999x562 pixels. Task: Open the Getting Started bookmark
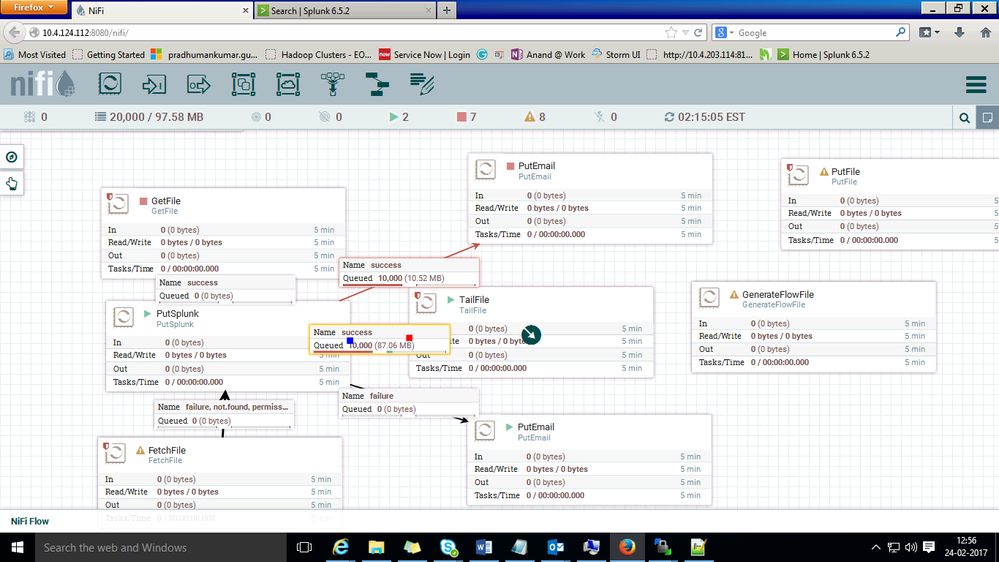[109, 55]
